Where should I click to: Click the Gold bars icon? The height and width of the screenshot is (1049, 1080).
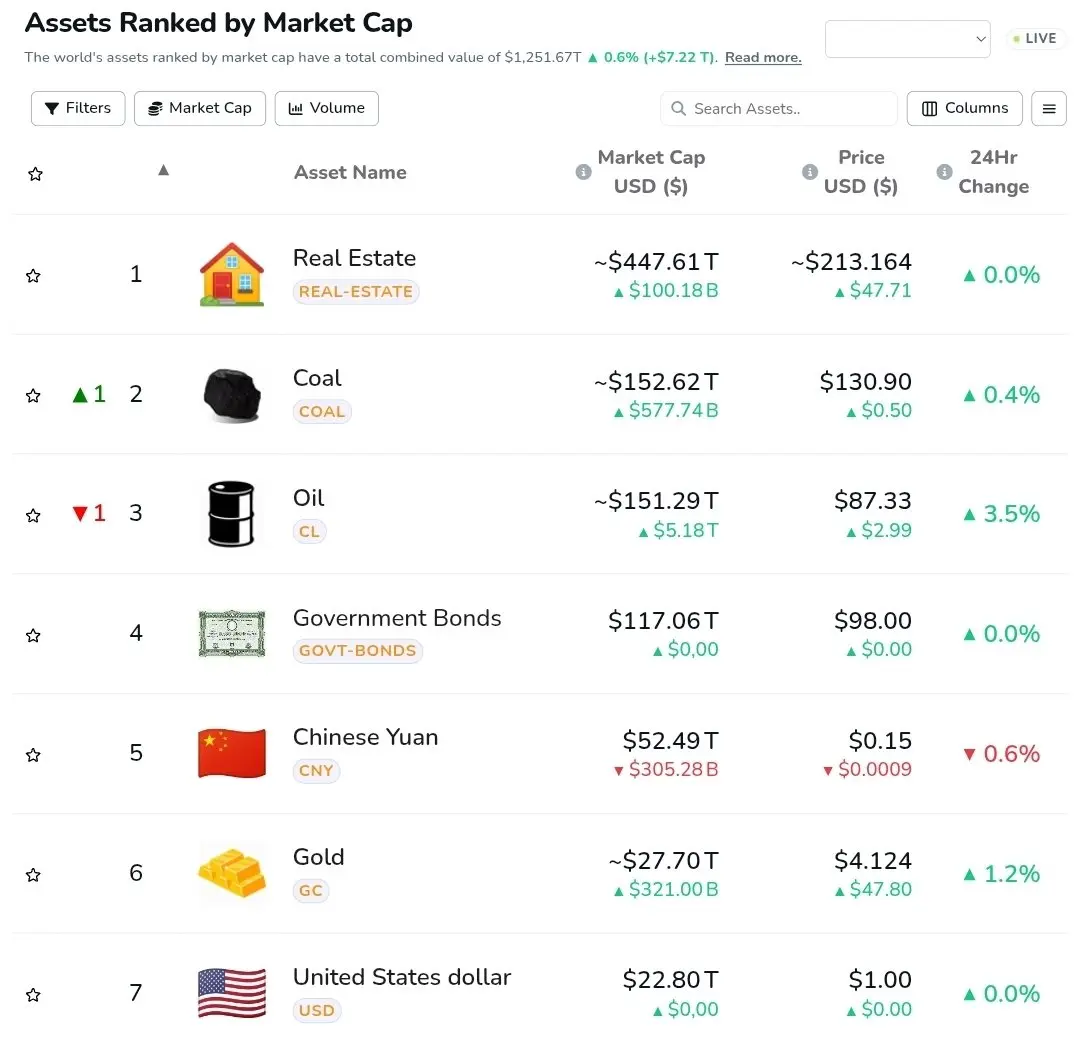(x=232, y=873)
